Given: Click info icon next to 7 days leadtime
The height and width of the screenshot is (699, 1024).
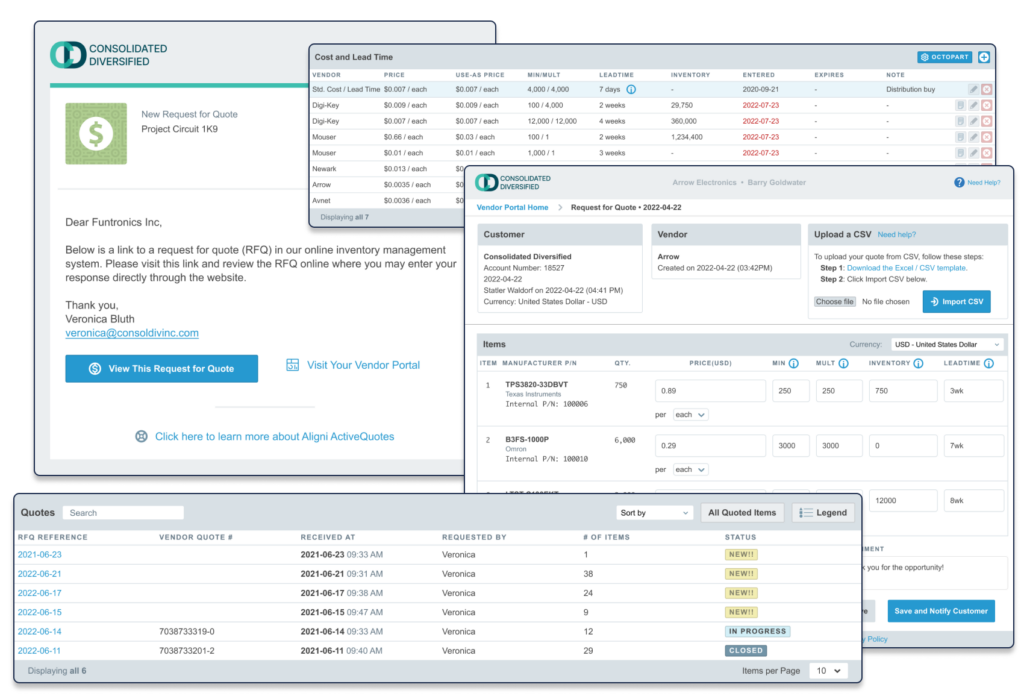Looking at the screenshot, I should 631,89.
